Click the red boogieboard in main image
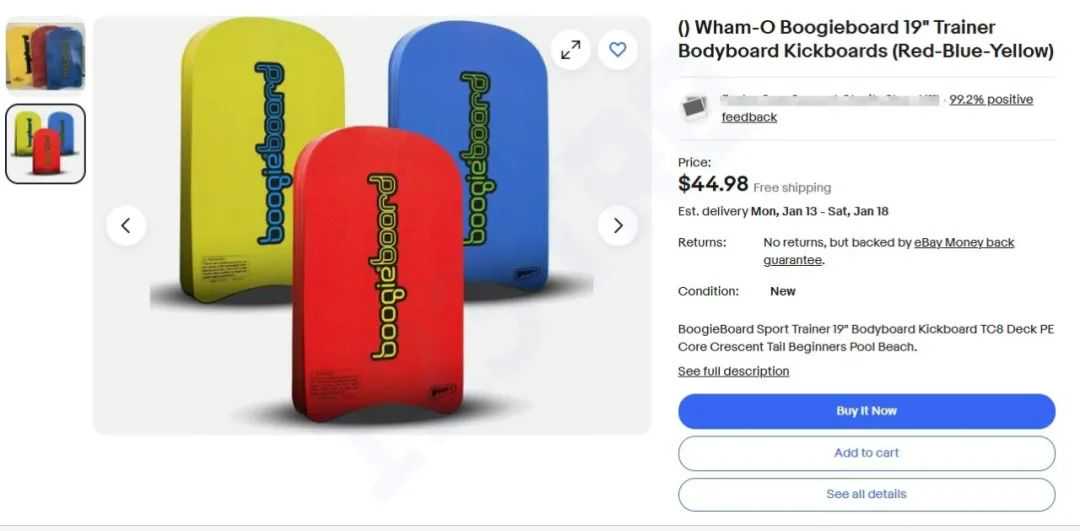 [377, 274]
